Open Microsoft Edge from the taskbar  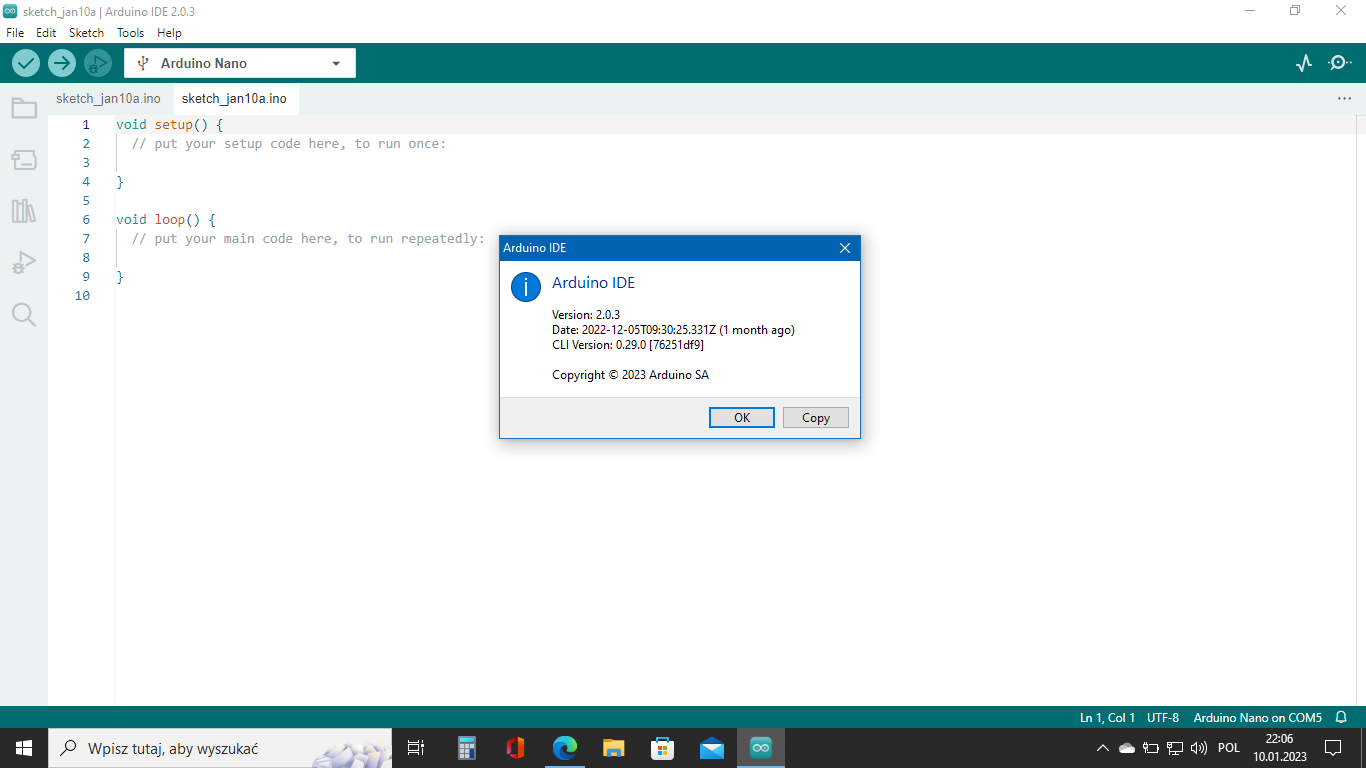(x=565, y=748)
